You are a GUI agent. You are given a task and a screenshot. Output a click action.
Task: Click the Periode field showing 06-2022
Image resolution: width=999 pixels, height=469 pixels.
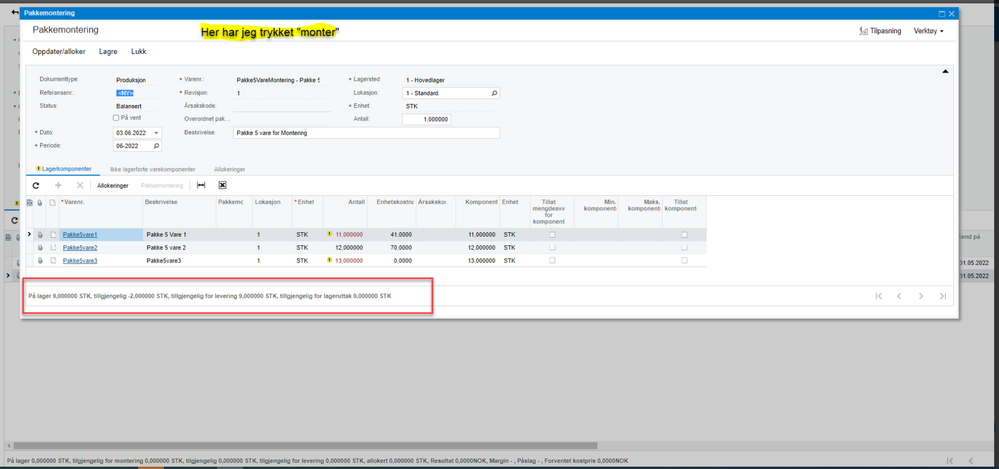tap(138, 146)
